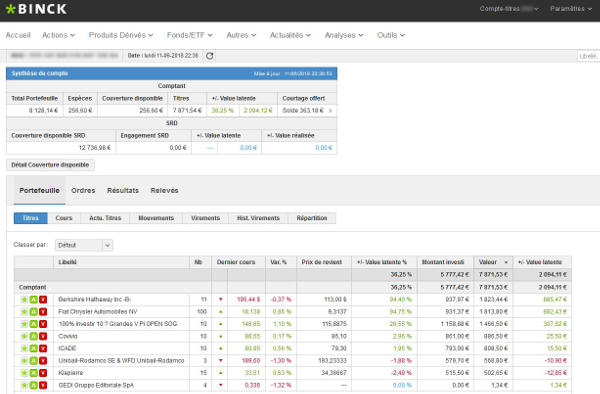Open Berkshire Hathaway Inc -B- security
Image resolution: width=600 pixels, height=394 pixels.
point(95,300)
